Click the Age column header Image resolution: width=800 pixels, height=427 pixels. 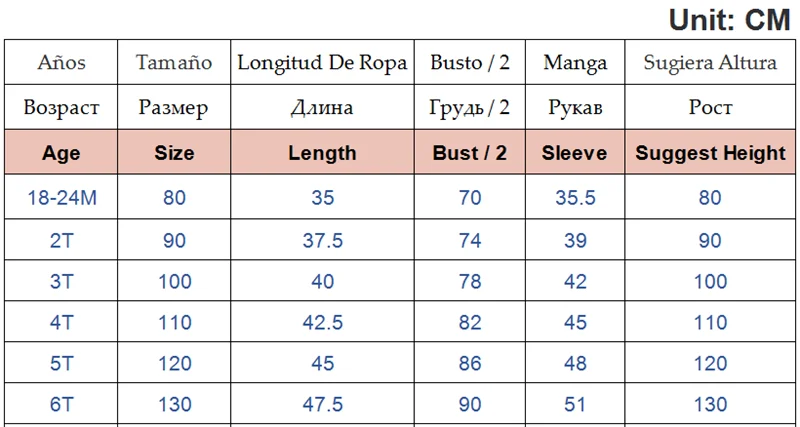tap(61, 153)
